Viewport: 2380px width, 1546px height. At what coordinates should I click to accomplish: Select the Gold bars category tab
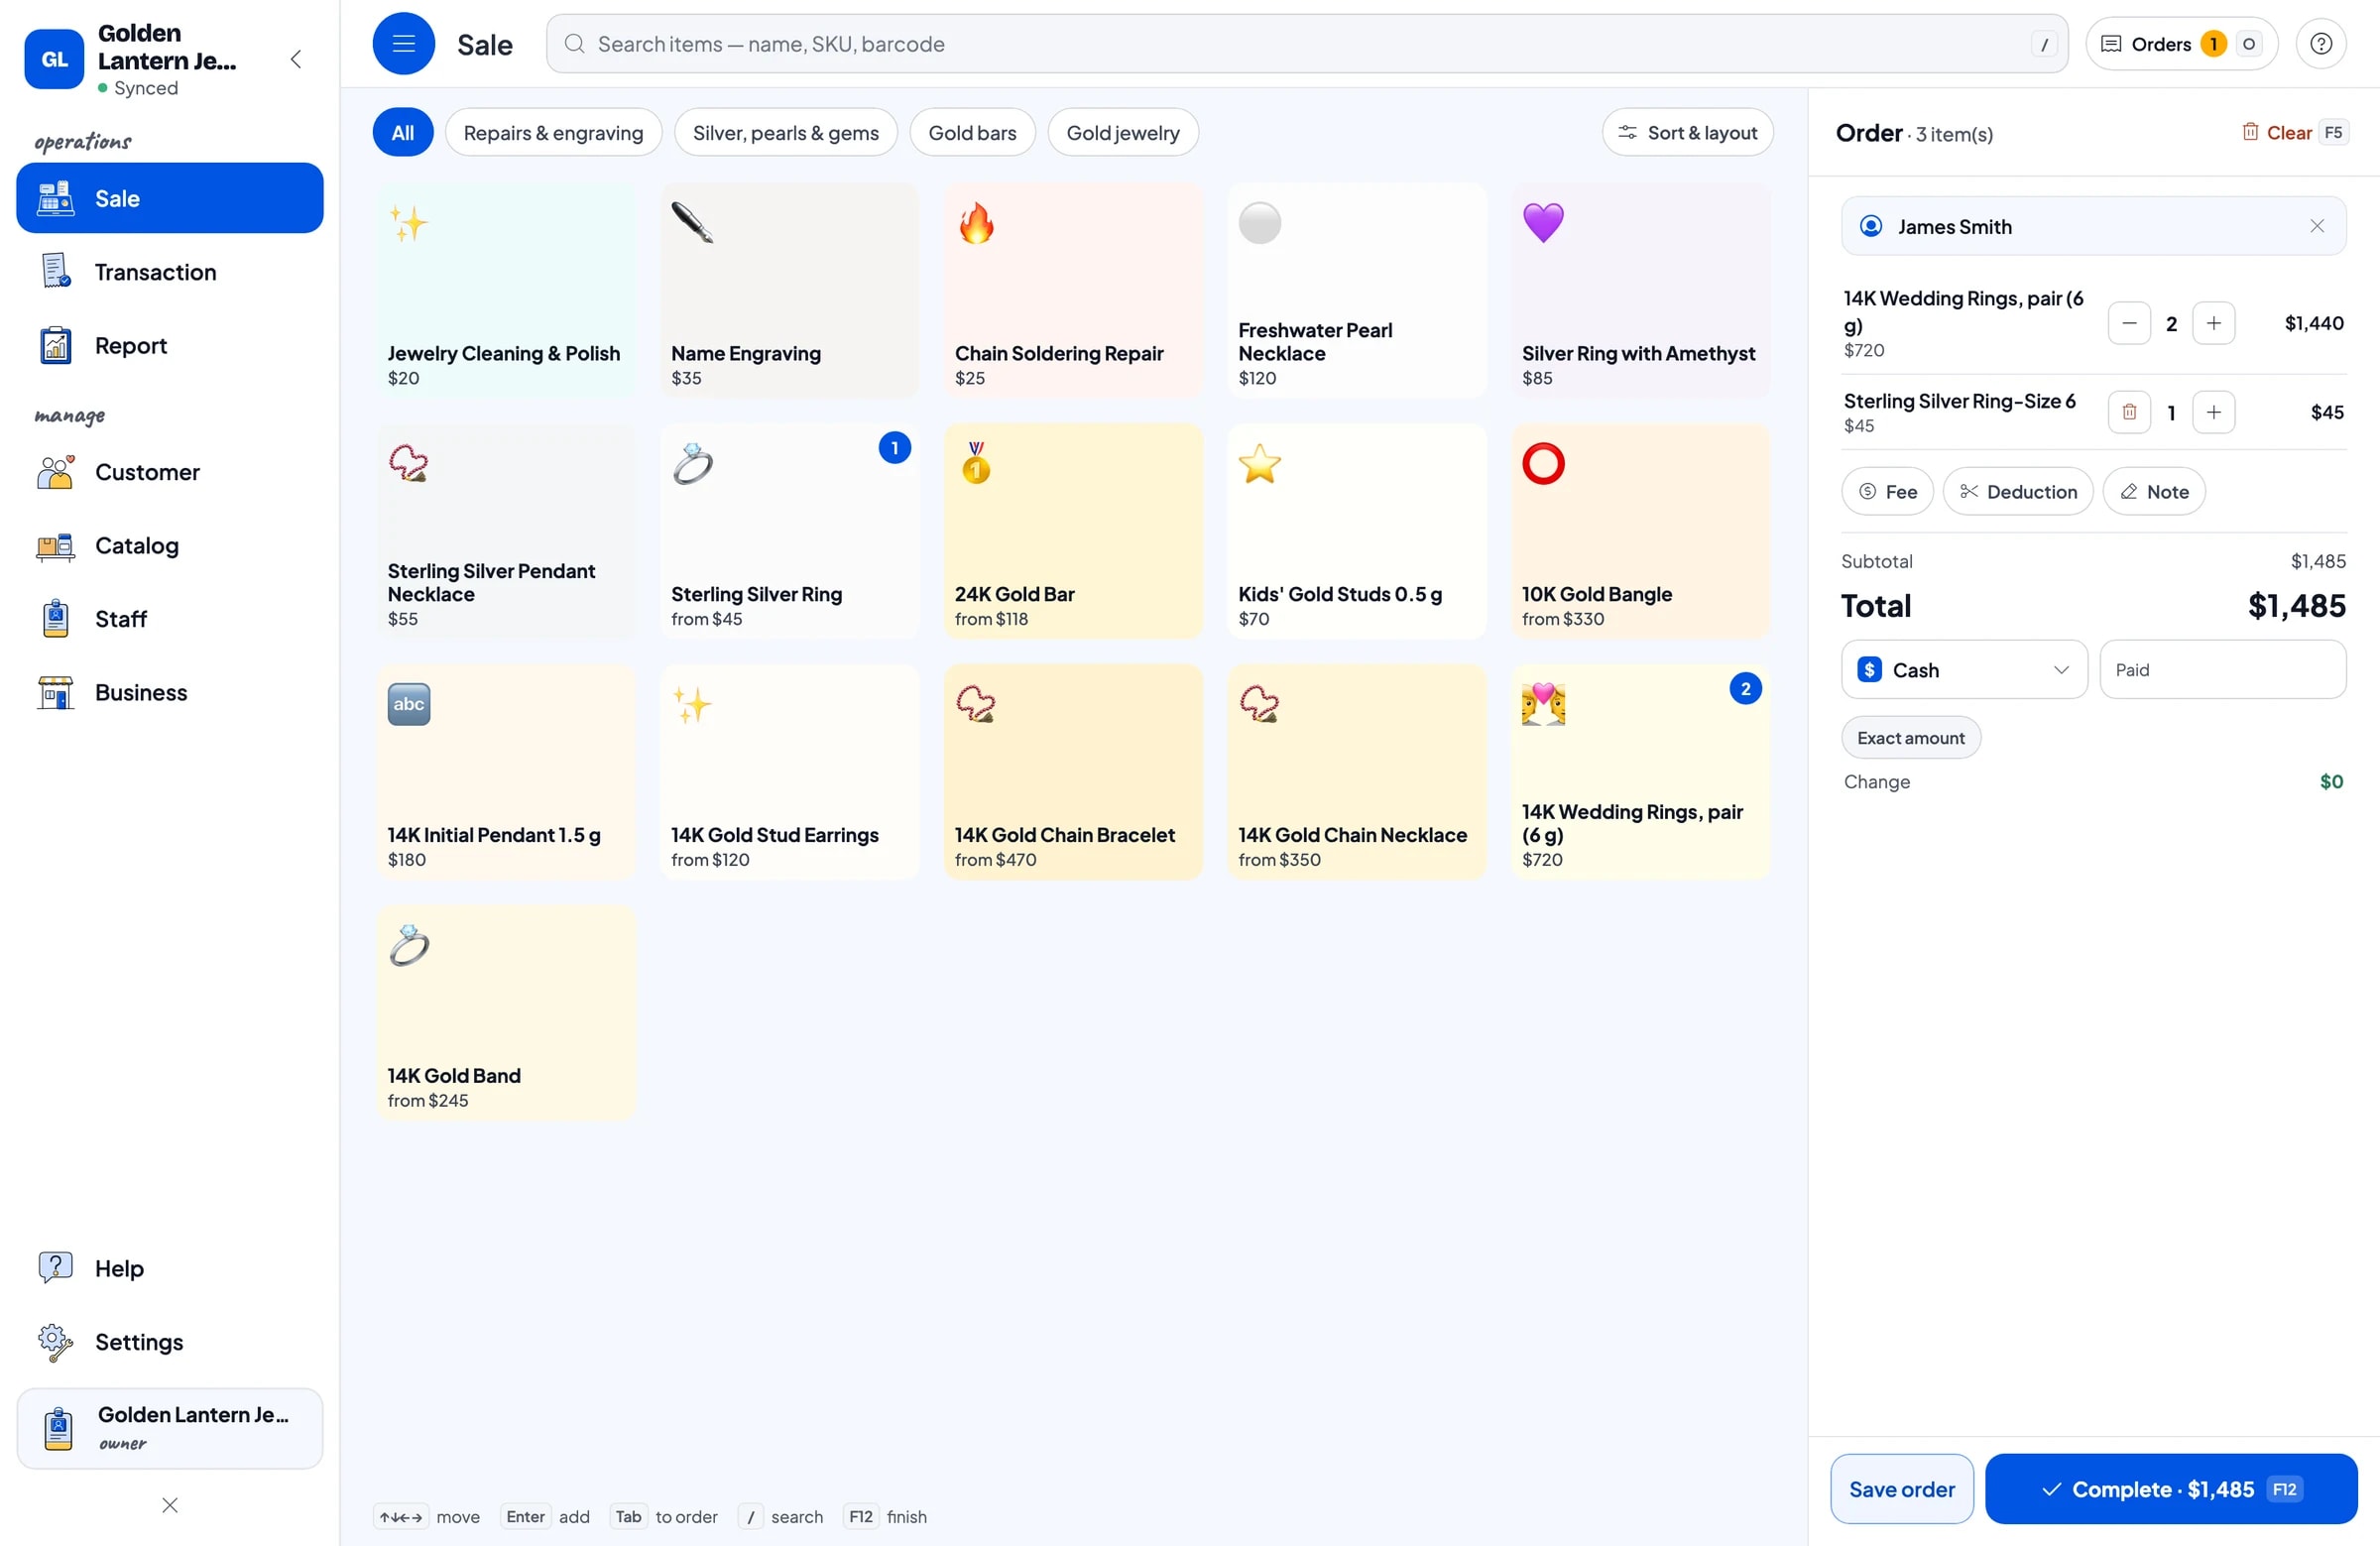(972, 133)
